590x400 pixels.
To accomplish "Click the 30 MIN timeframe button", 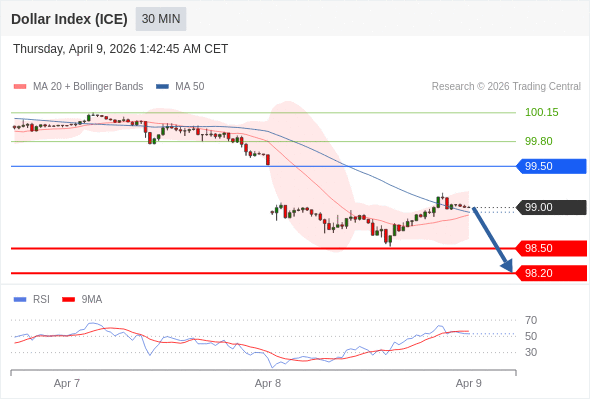I will click(161, 19).
